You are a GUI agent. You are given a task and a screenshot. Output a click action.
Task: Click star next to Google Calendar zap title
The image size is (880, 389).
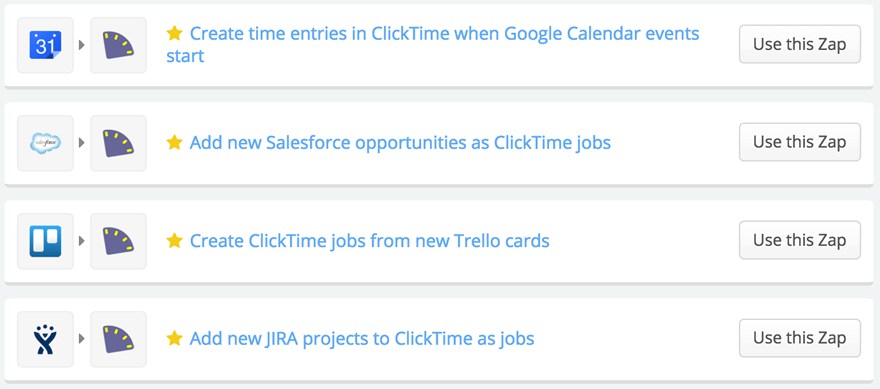(x=175, y=34)
